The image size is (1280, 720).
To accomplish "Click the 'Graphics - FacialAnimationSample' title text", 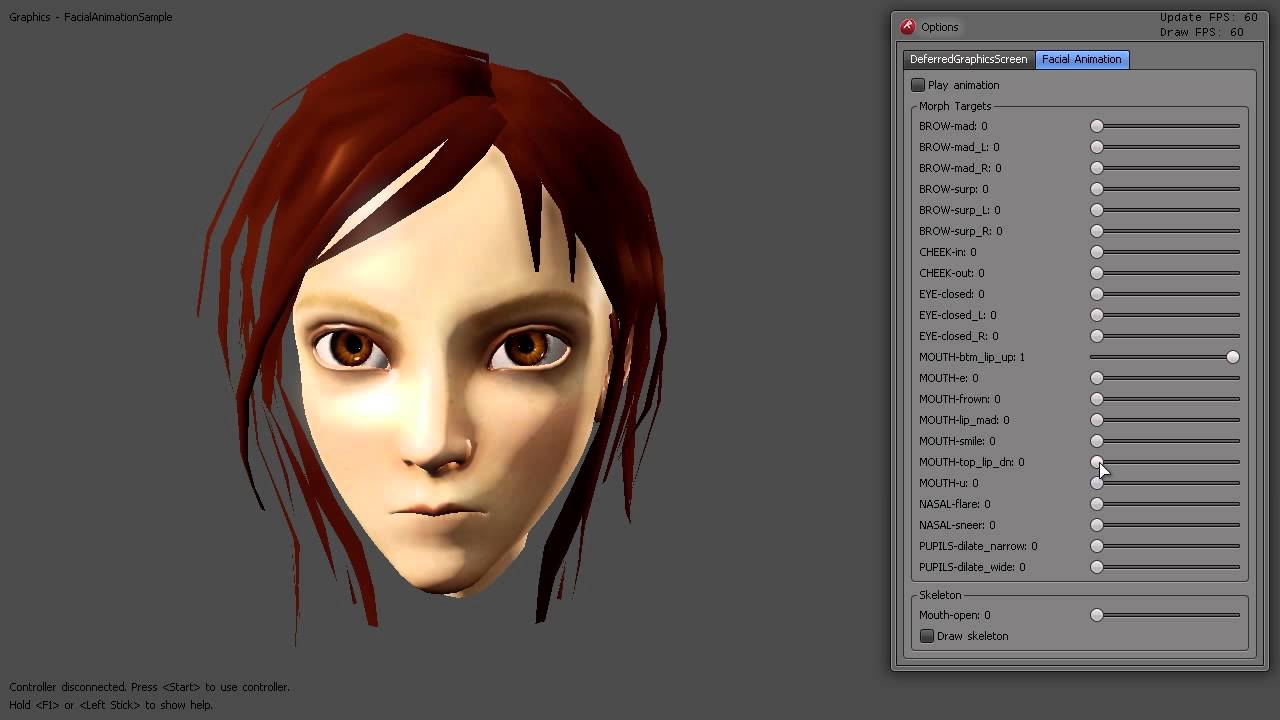I will coord(91,17).
